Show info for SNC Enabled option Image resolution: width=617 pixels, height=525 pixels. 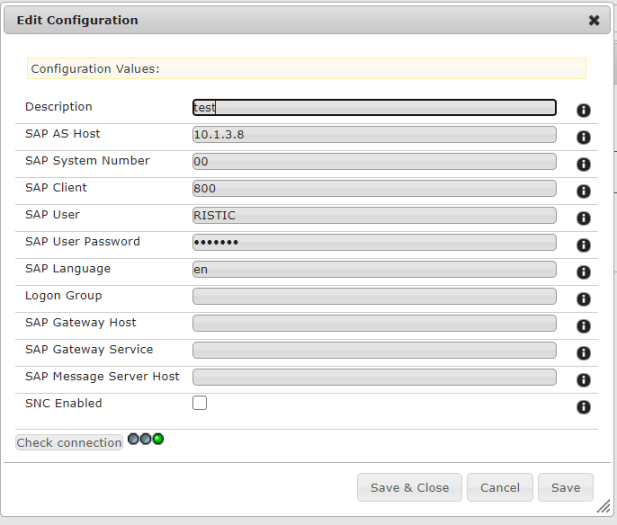584,407
